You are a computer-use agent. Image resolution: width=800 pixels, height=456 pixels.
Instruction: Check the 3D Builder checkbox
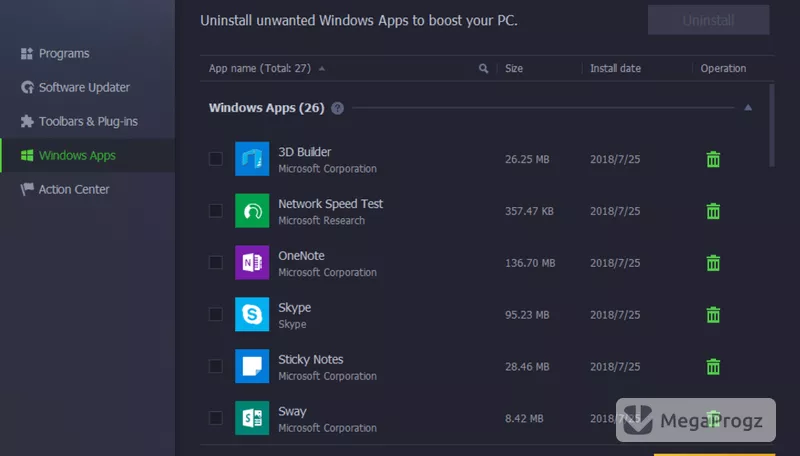216,159
